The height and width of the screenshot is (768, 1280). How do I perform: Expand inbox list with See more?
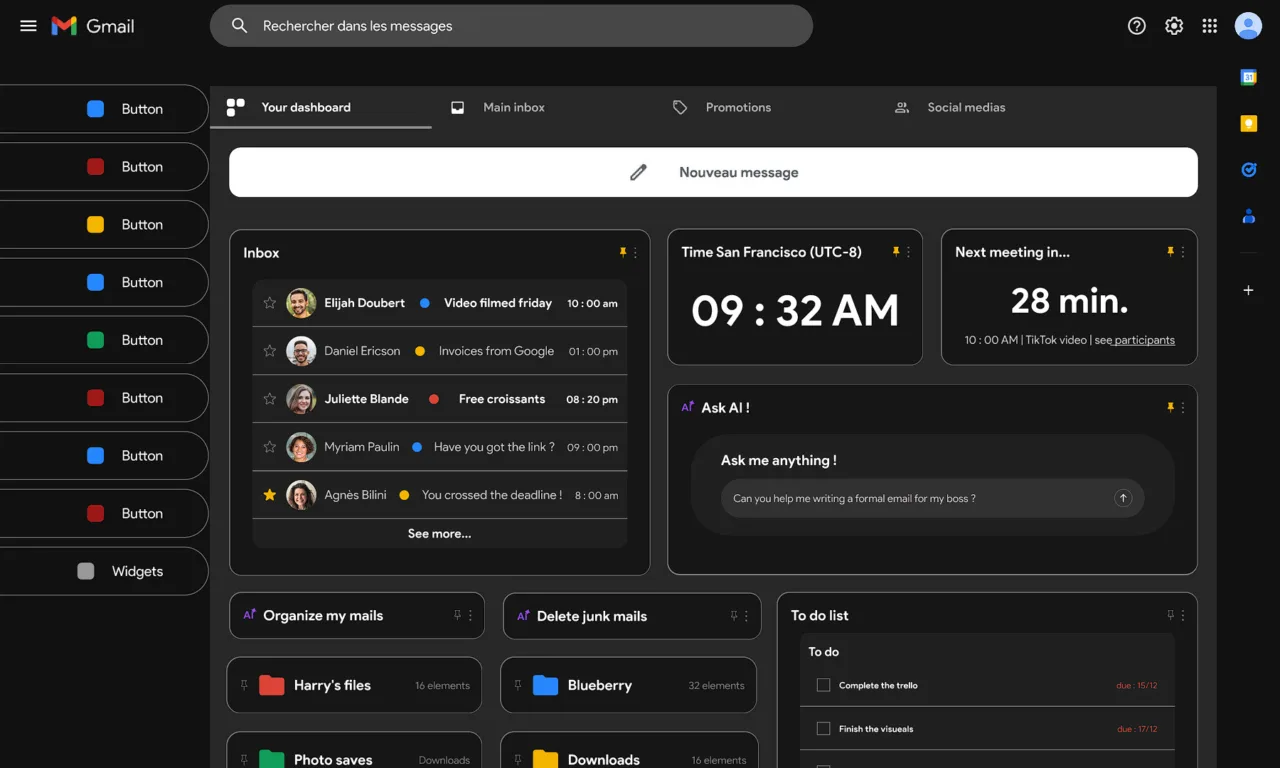point(439,534)
